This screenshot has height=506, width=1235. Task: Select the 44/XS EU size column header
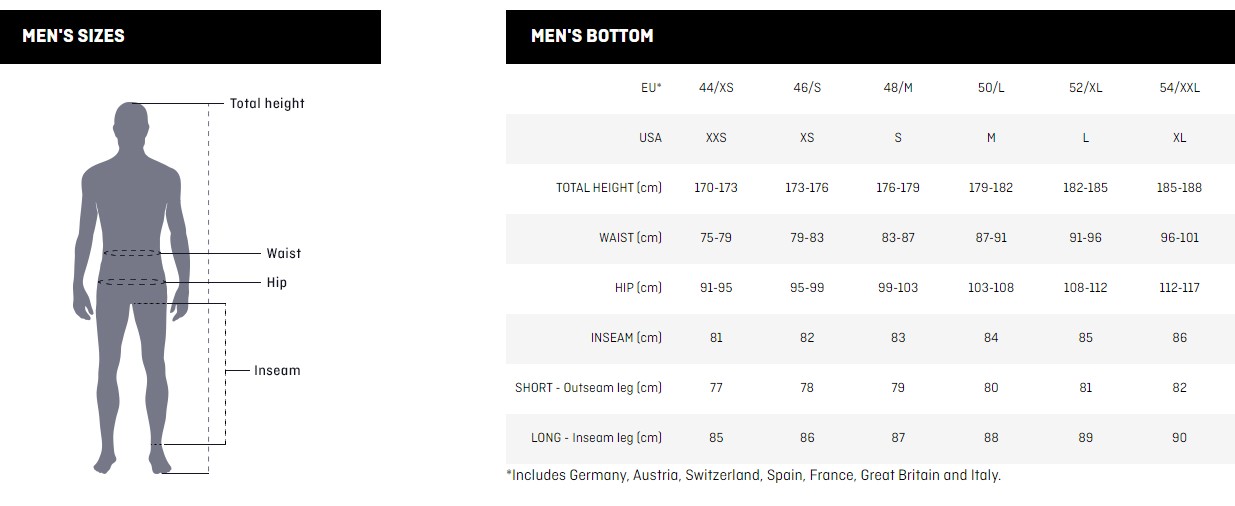(x=716, y=88)
